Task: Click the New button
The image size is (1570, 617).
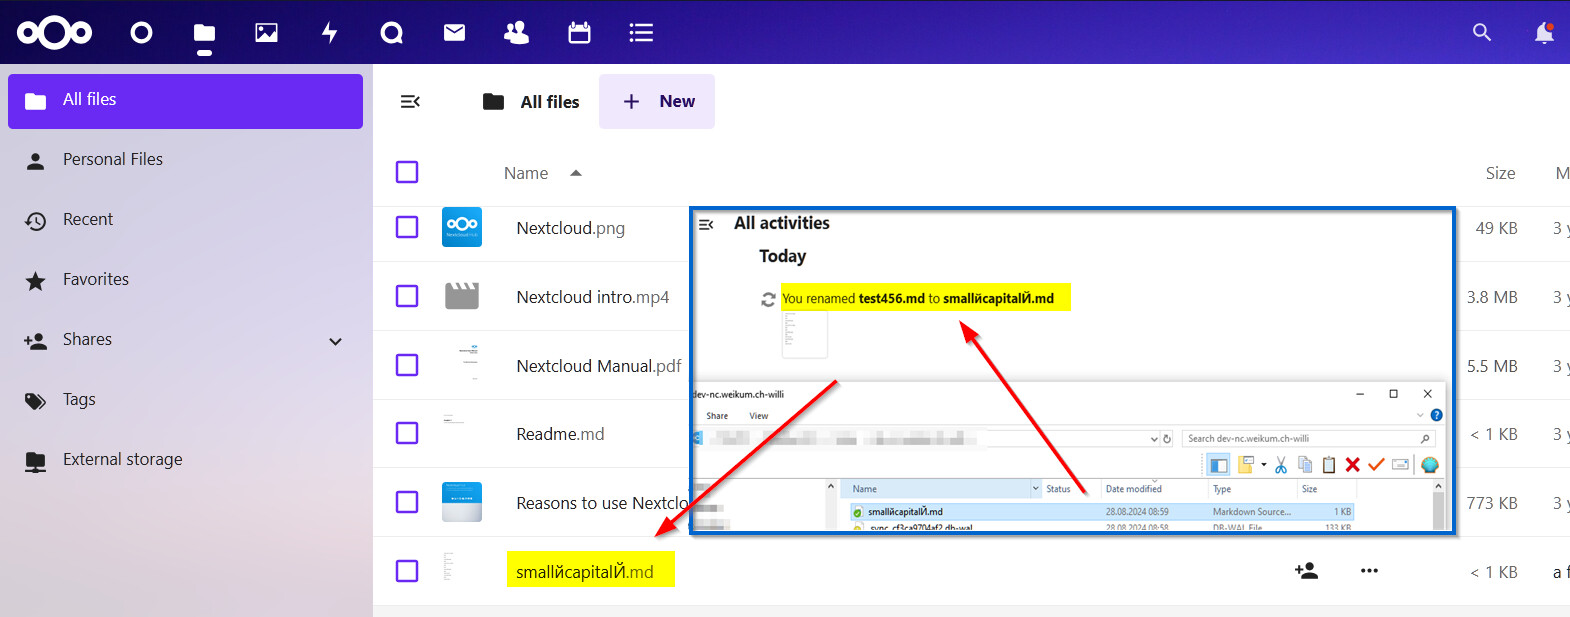Action: 657,101
